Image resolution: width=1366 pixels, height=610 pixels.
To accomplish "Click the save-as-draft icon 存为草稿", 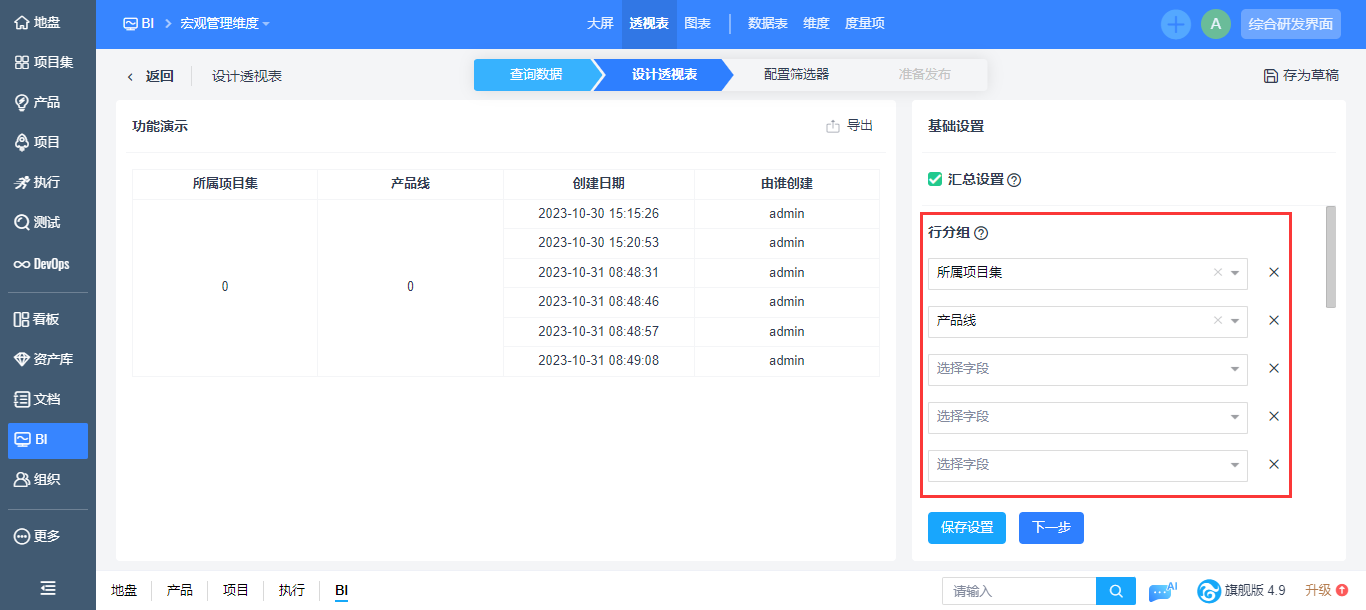I will [x=1271, y=76].
